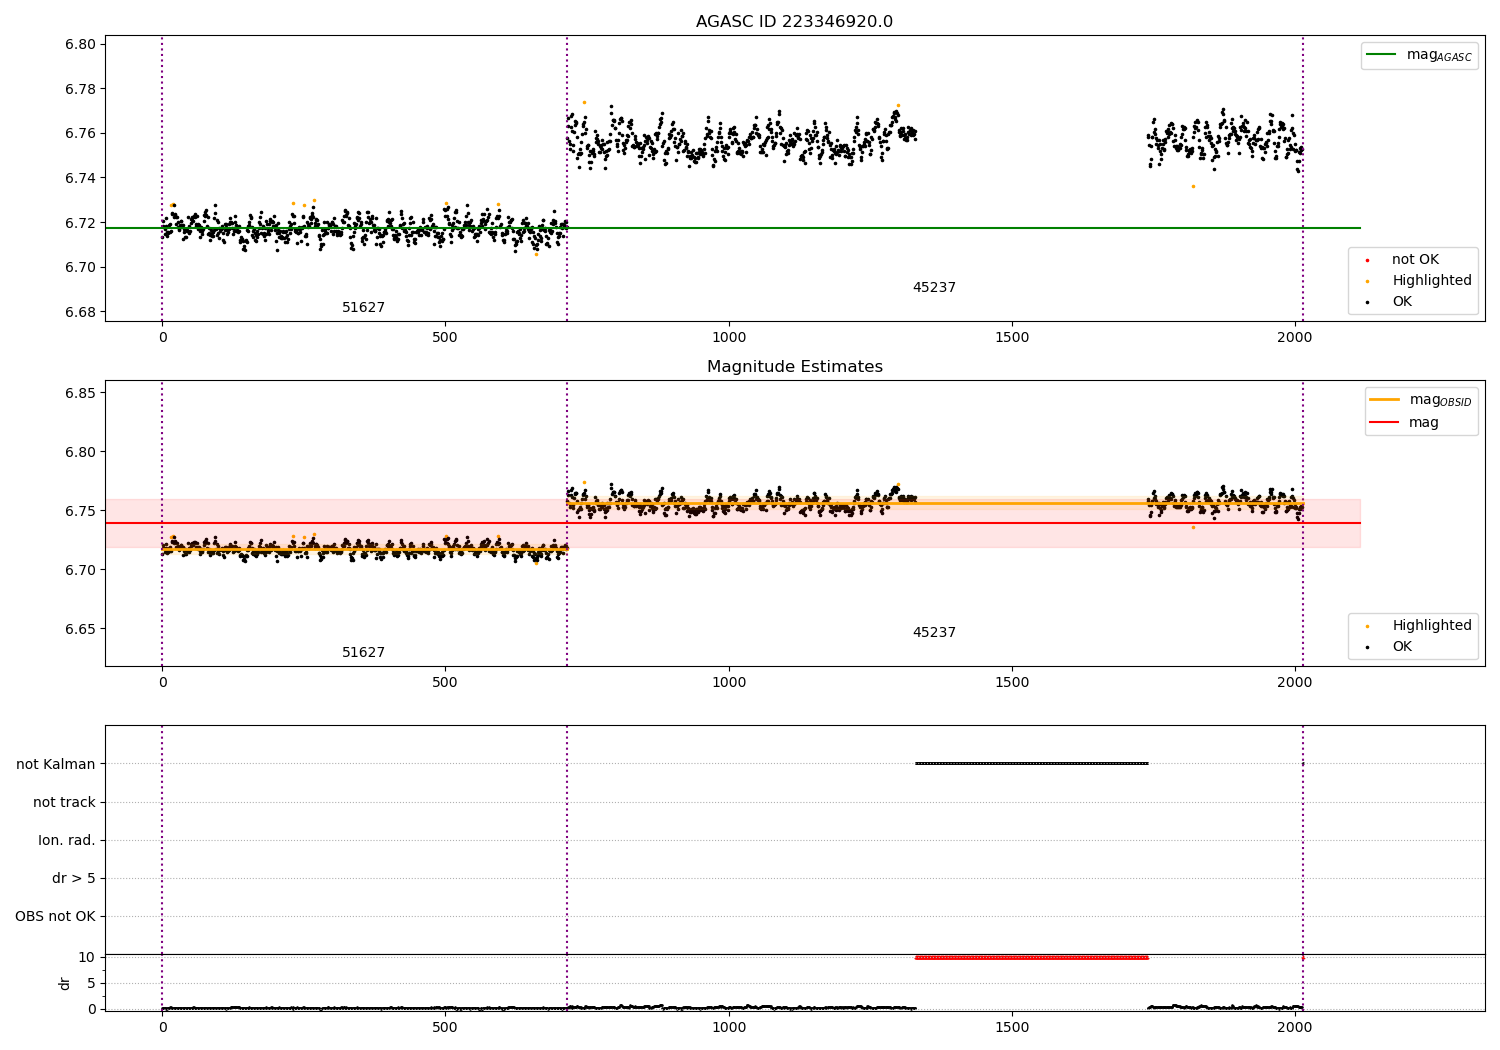
Task: Click the 1000 x-tick under Magnitude Estimates plot
Action: coord(729,682)
